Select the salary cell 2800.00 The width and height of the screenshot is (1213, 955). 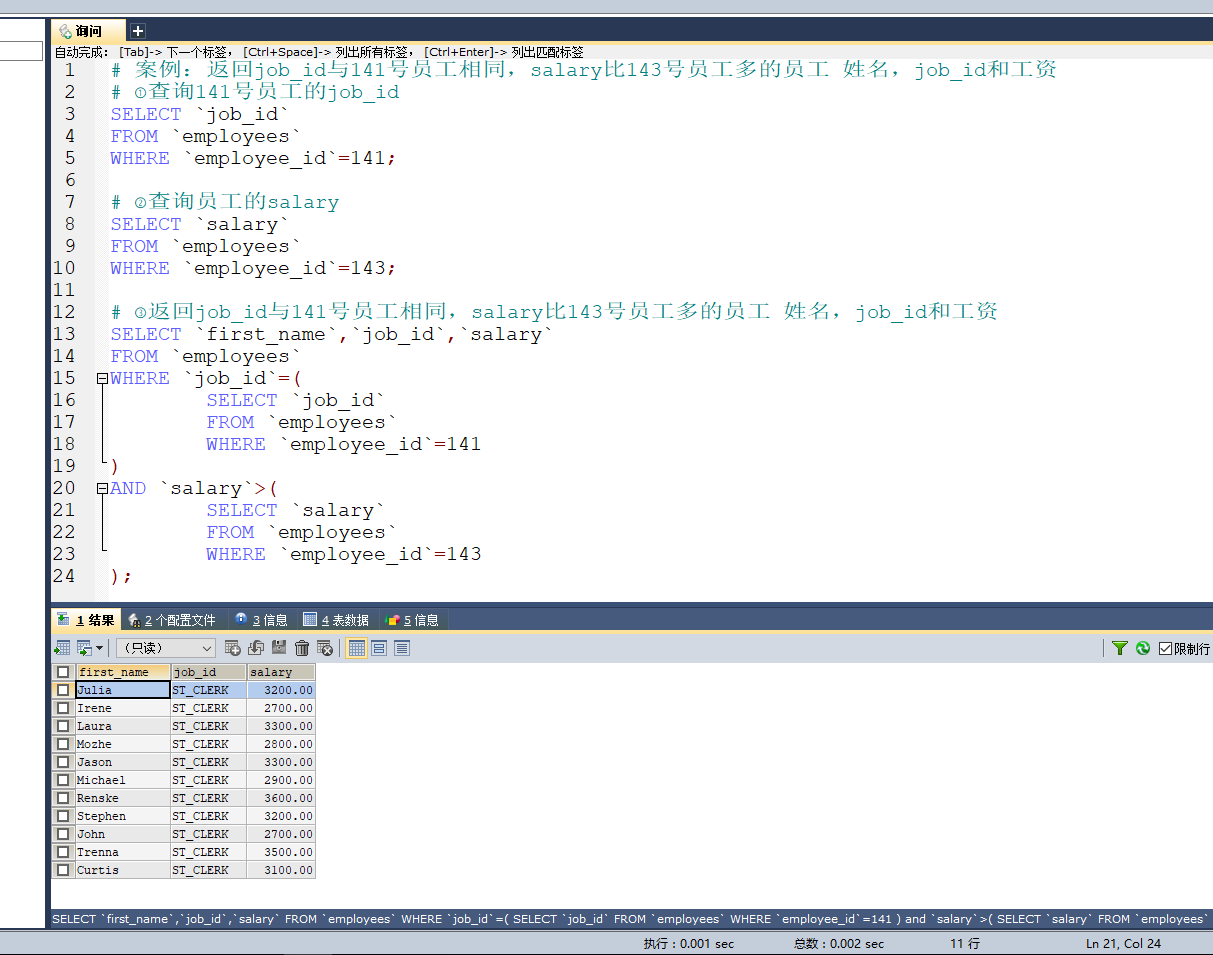coord(281,744)
